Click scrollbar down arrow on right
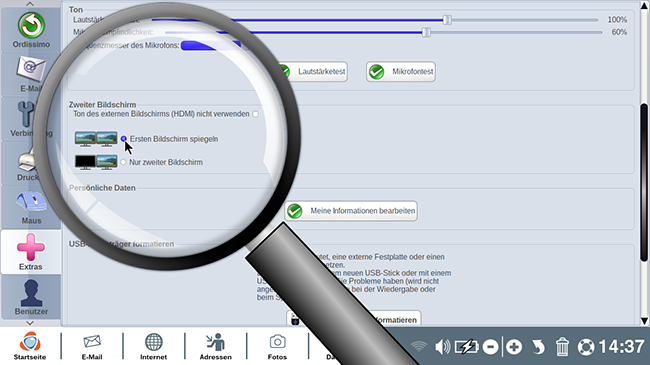 pyautogui.click(x=644, y=321)
